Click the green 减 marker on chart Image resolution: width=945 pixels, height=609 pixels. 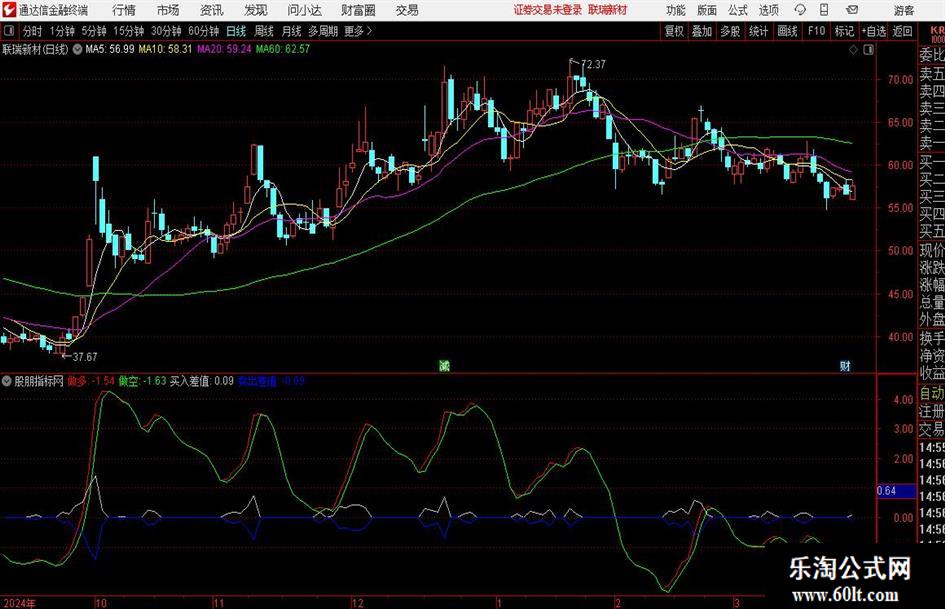click(x=444, y=365)
